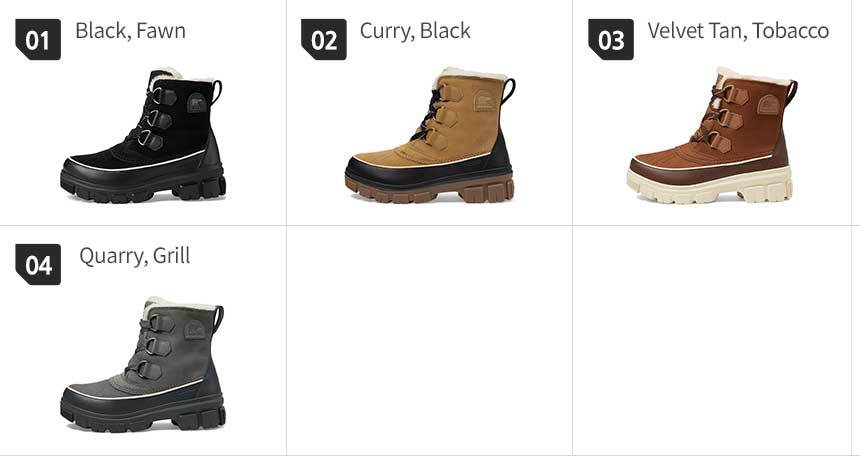
Task: Select the Quarry, Grill boot image
Action: [x=143, y=364]
